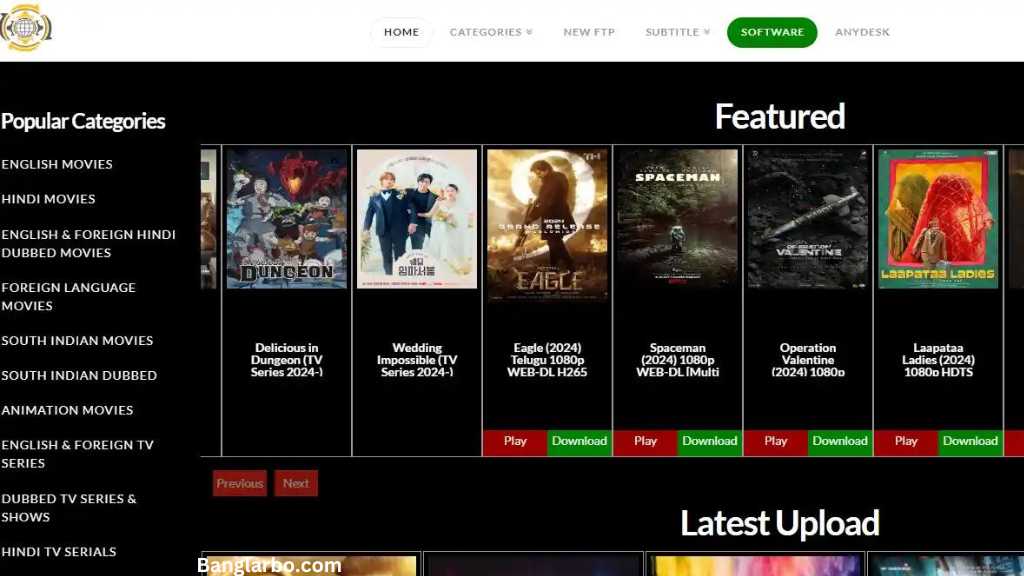Select English & Foreign Hindi Dubbed Movies
Screen dimensions: 1024x576
pyautogui.click(x=88, y=243)
